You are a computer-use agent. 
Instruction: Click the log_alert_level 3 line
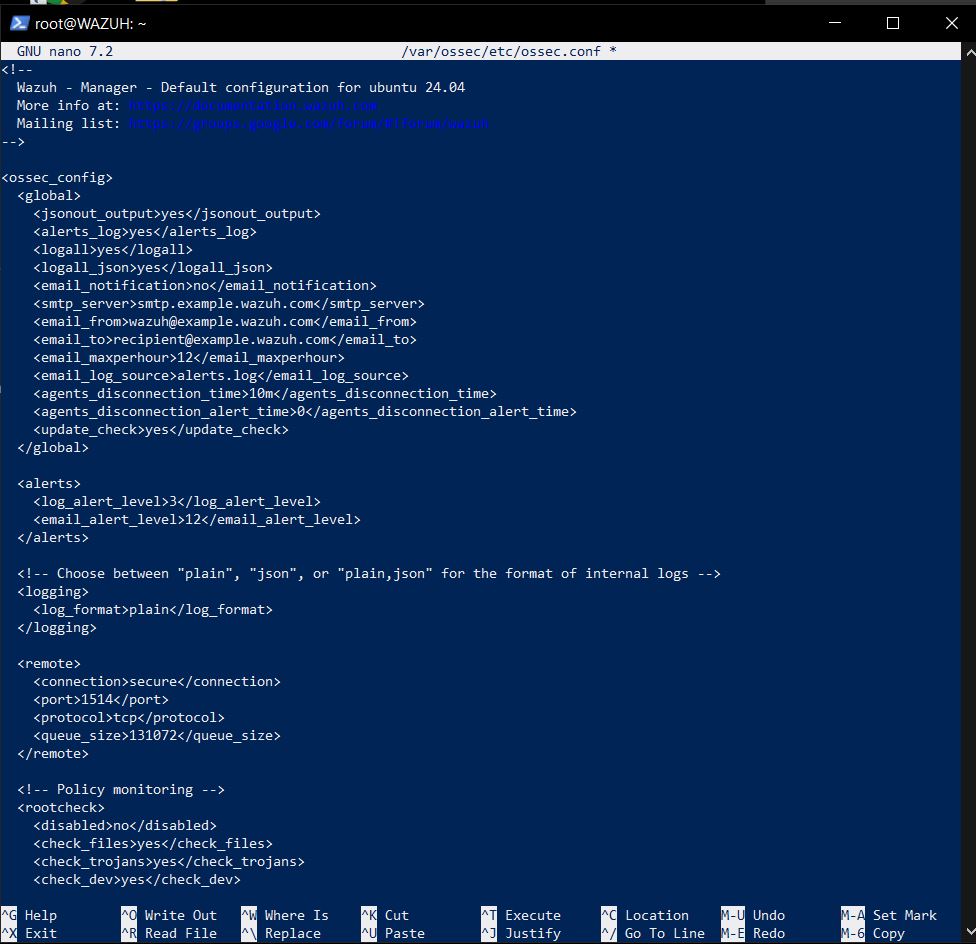coord(177,502)
